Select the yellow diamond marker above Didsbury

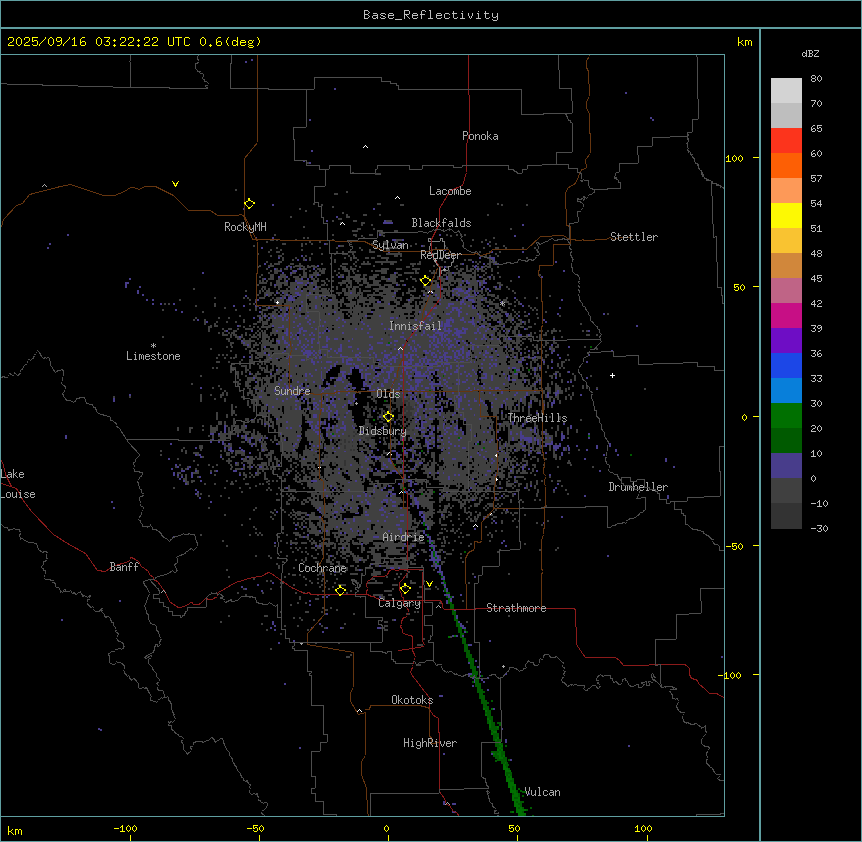[x=388, y=417]
